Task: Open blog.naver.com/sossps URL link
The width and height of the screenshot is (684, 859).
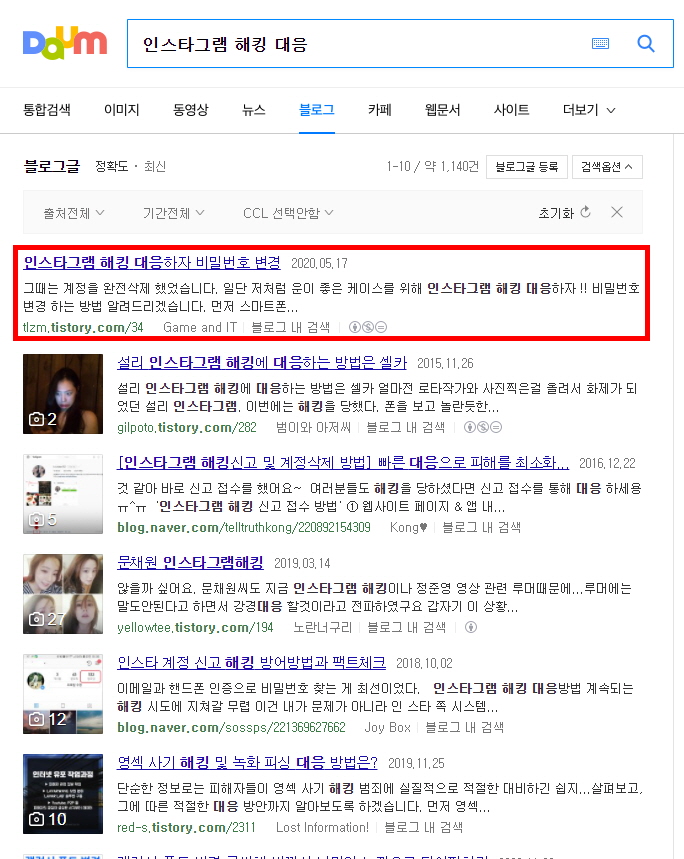Action: point(231,728)
